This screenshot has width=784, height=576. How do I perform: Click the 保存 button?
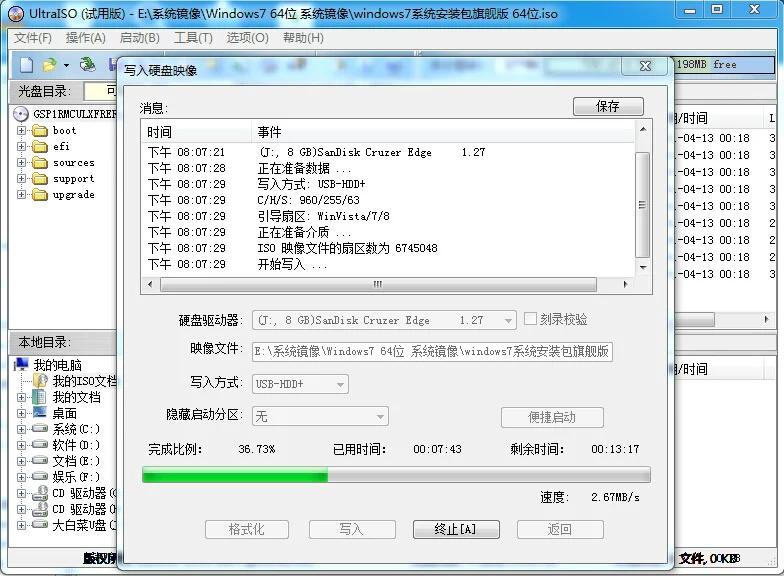[608, 106]
